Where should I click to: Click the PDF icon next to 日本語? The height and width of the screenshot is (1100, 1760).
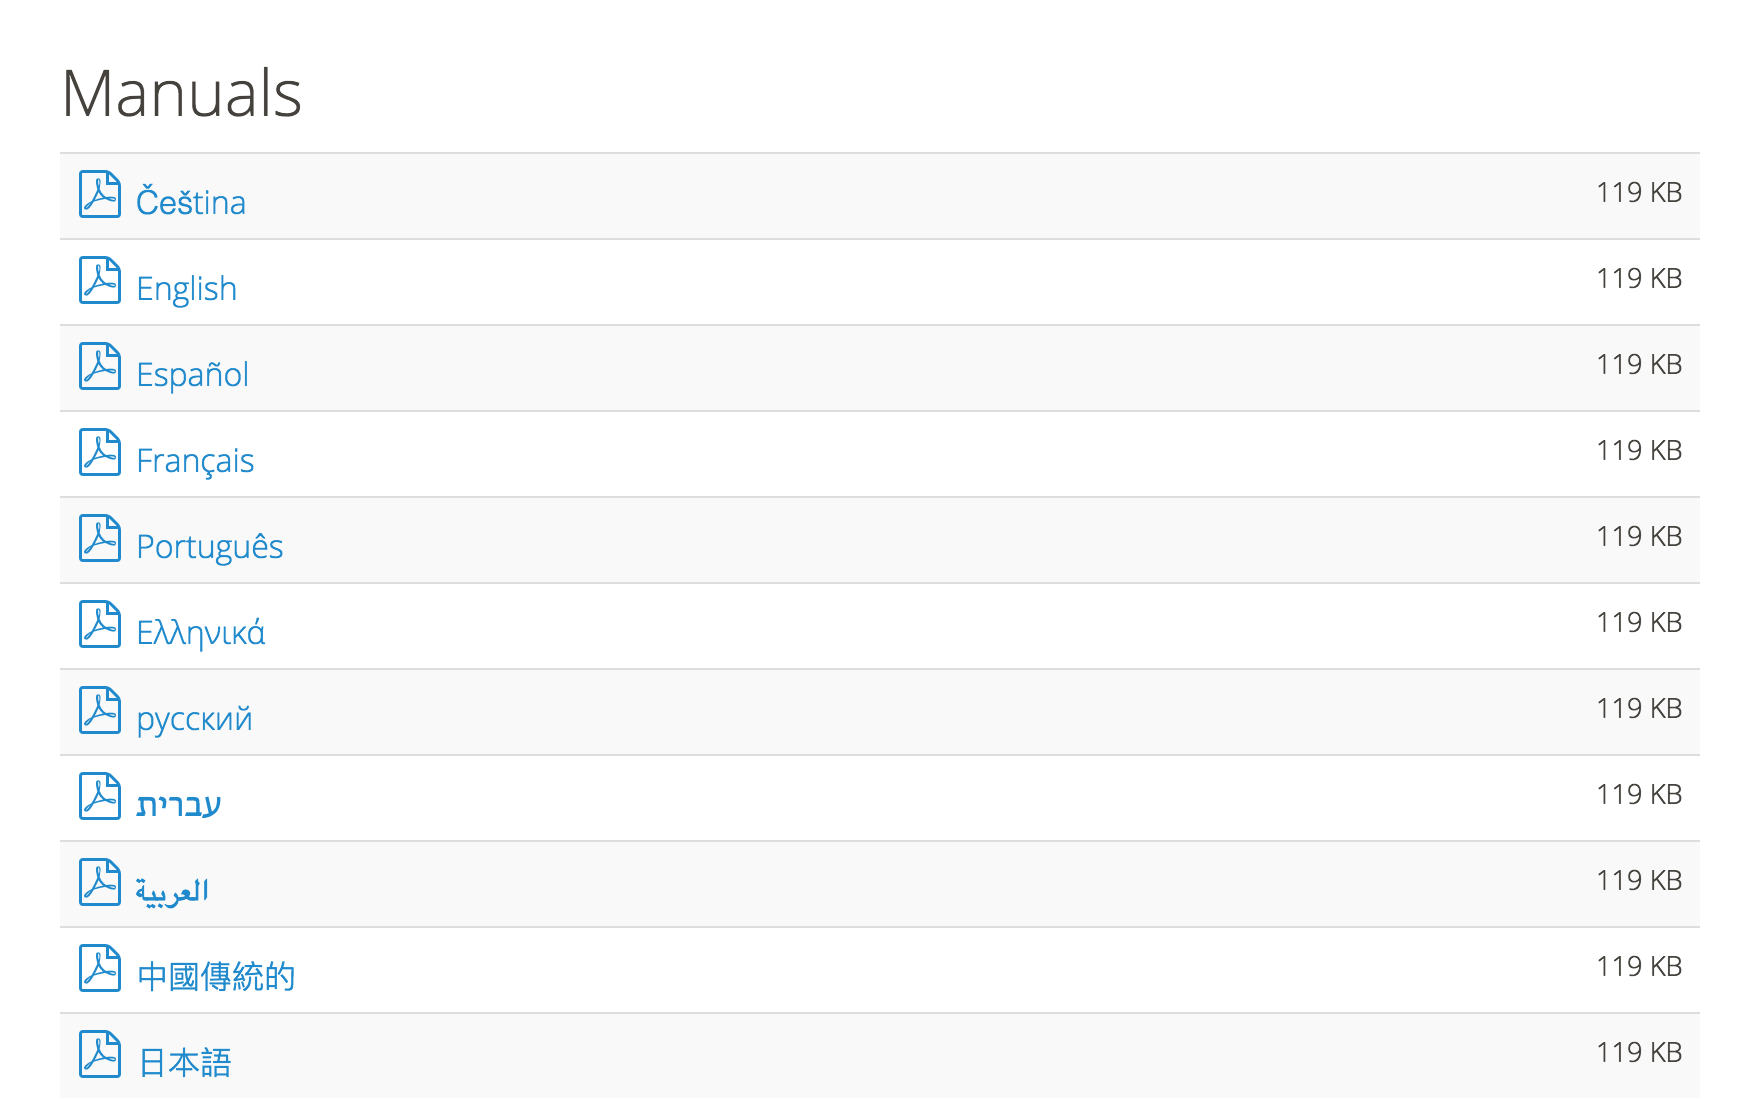click(100, 1054)
